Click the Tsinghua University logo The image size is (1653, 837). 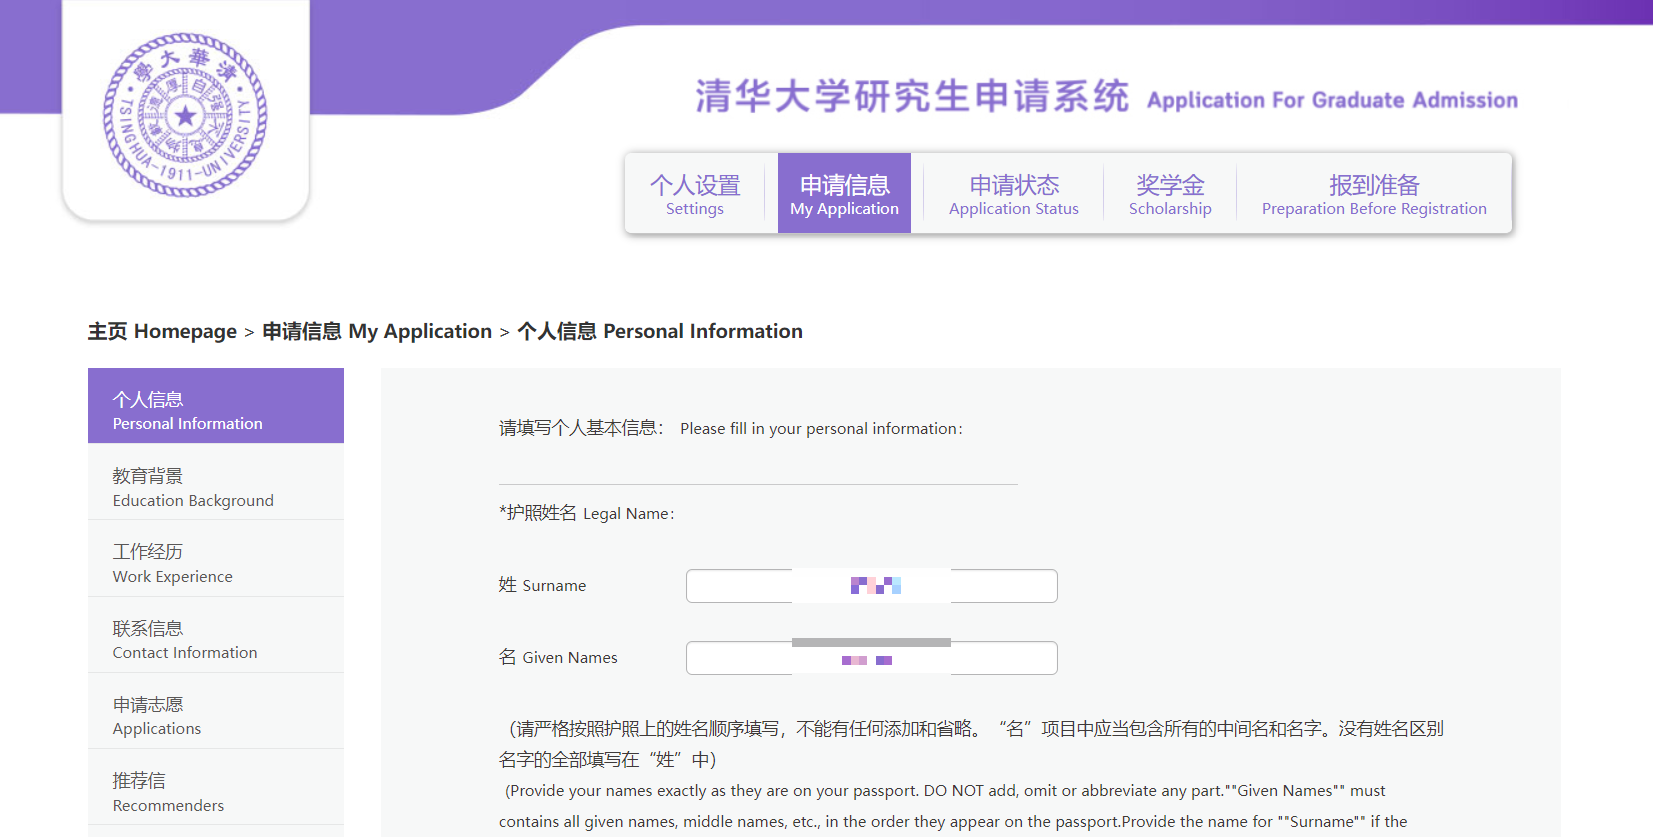pos(186,115)
